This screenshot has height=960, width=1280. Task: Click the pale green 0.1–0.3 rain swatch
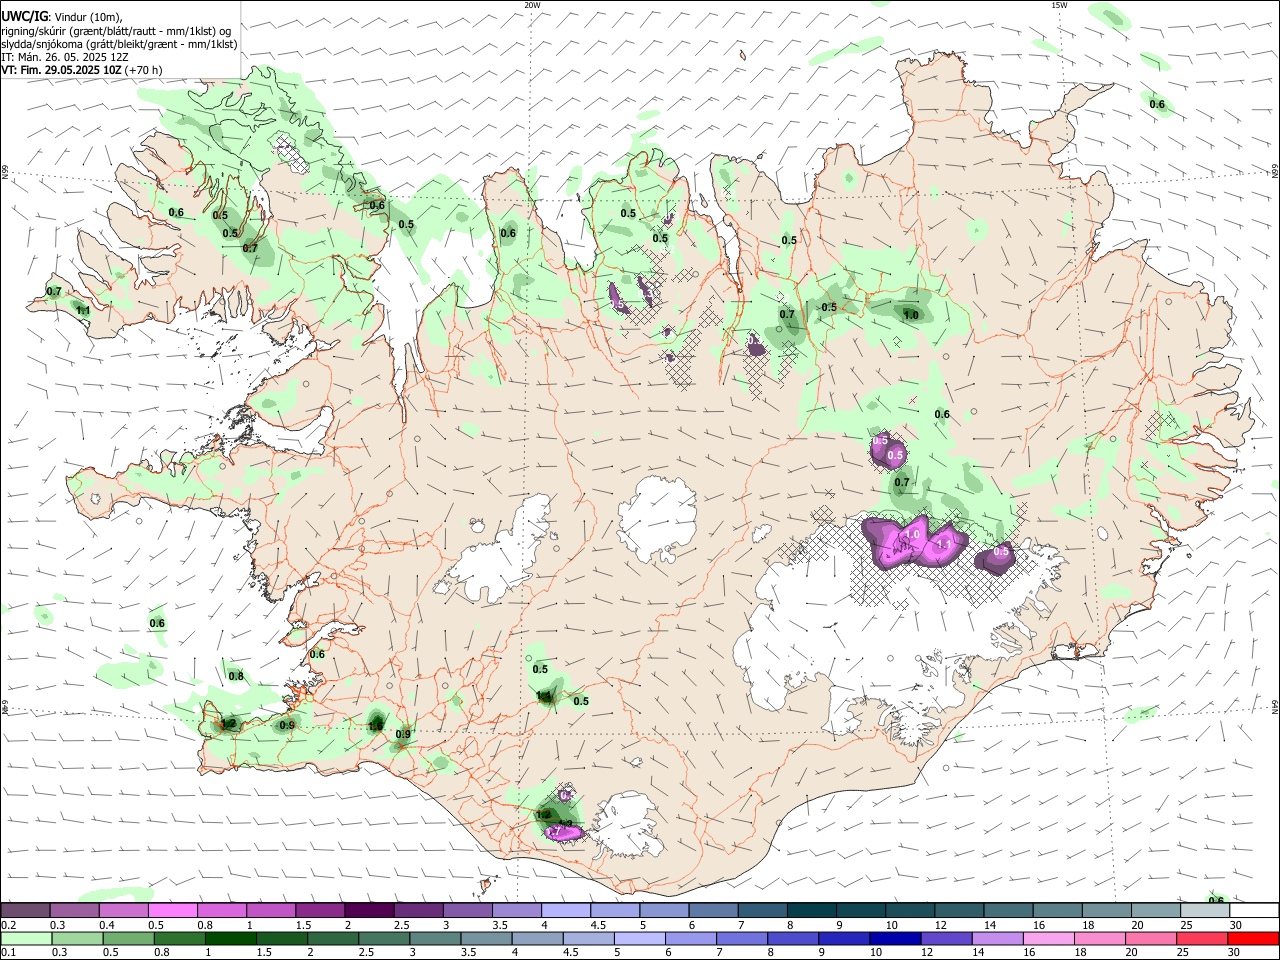(x=26, y=938)
